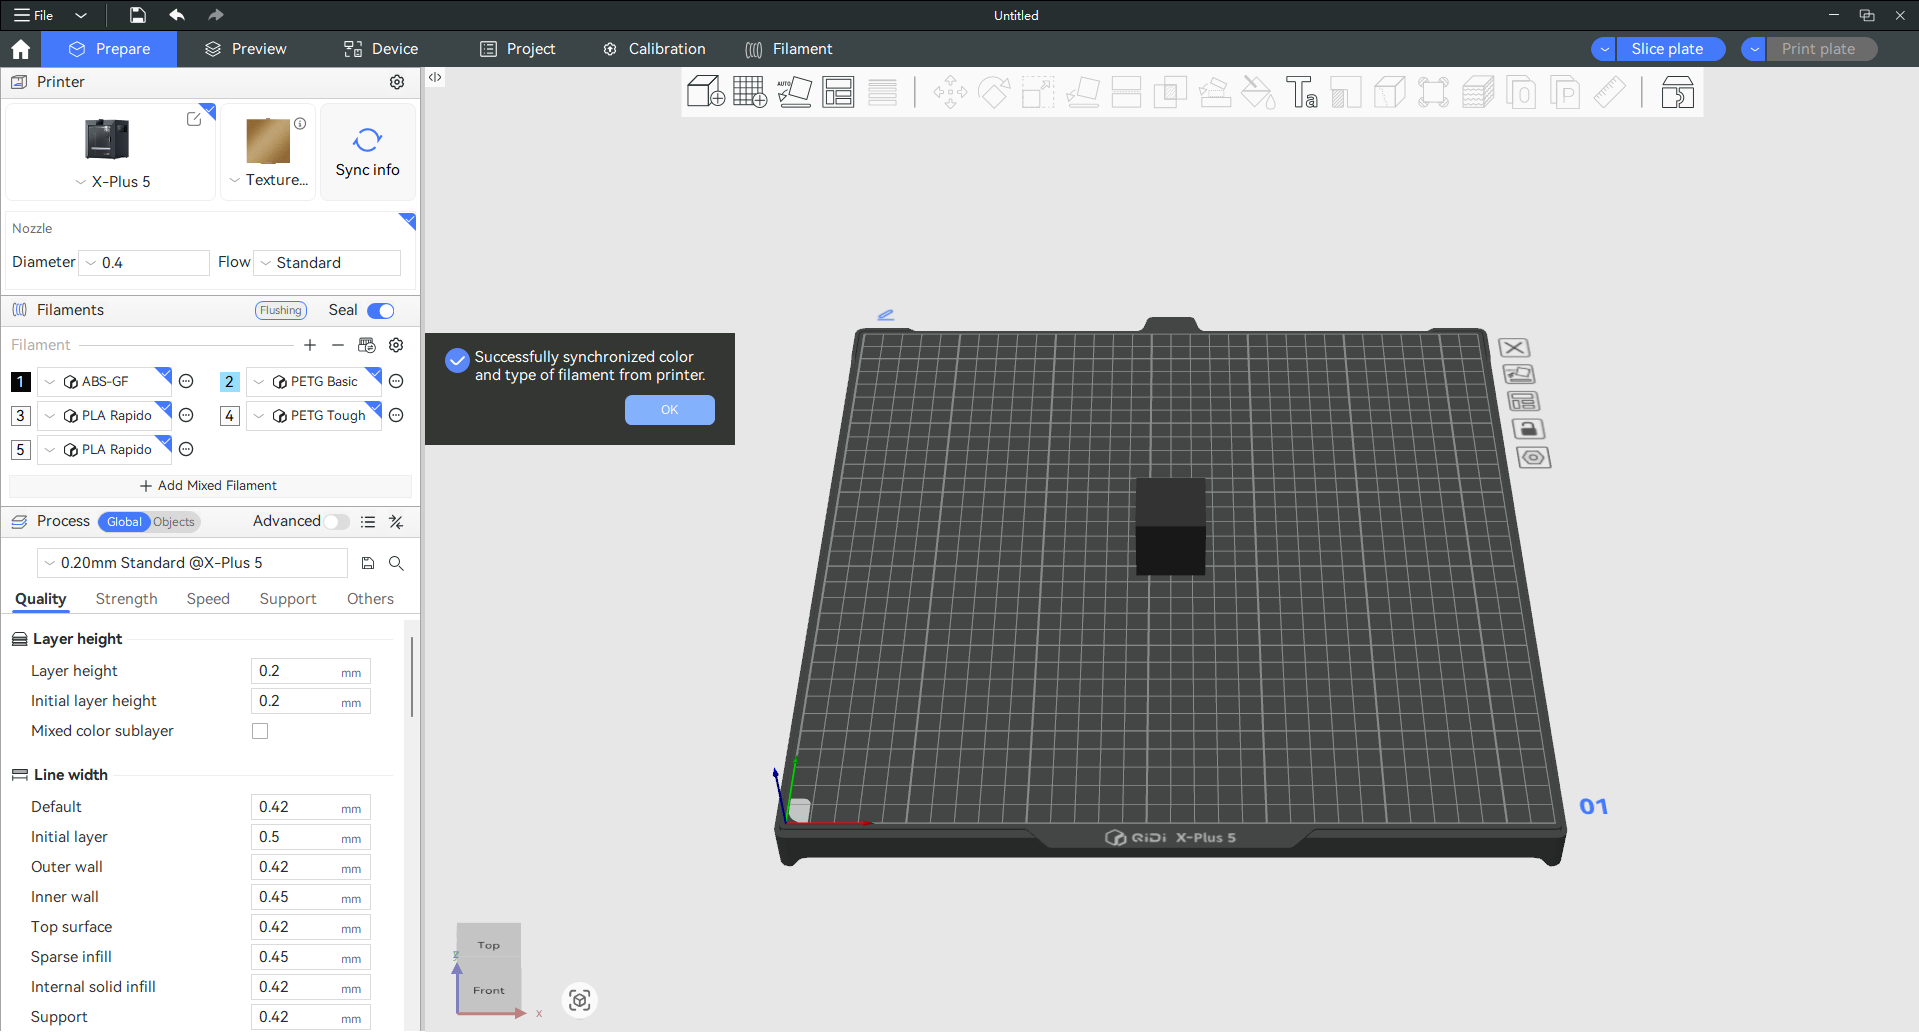
Task: Save the project with the disk icon
Action: pos(138,15)
